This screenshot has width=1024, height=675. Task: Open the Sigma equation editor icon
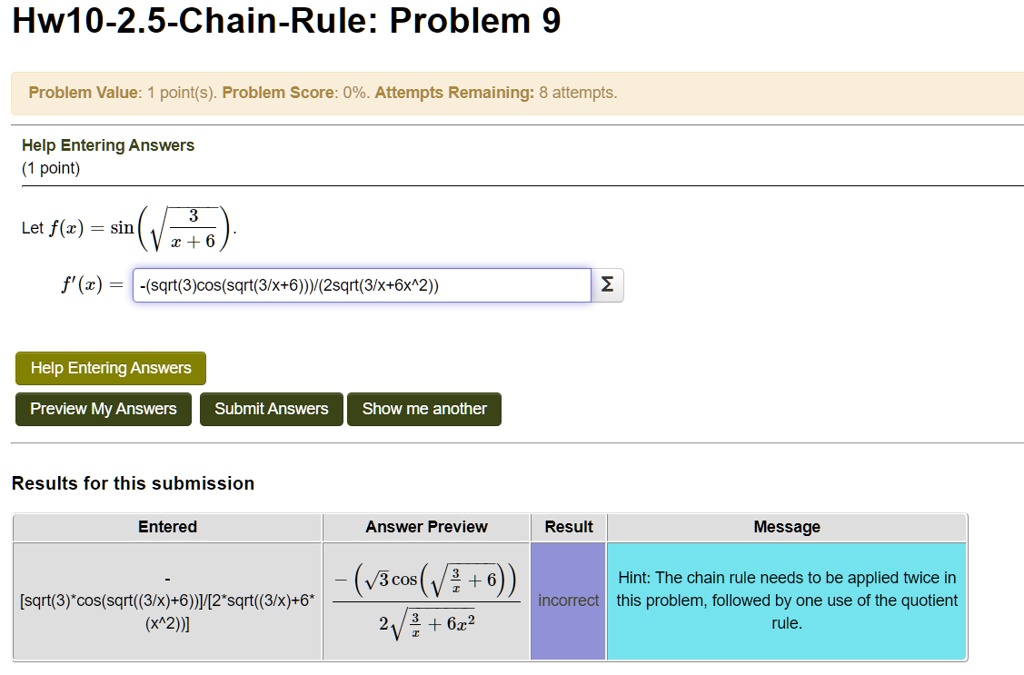click(x=607, y=285)
